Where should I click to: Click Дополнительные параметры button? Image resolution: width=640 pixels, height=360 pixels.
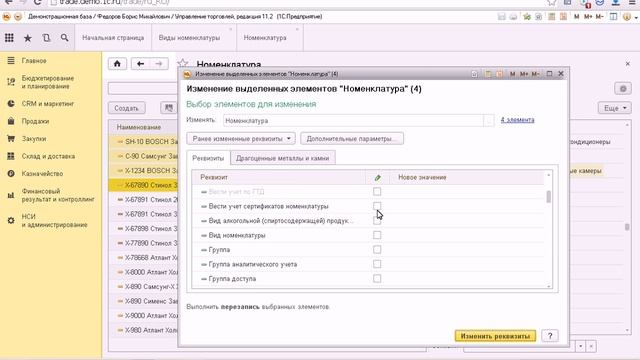352,139
